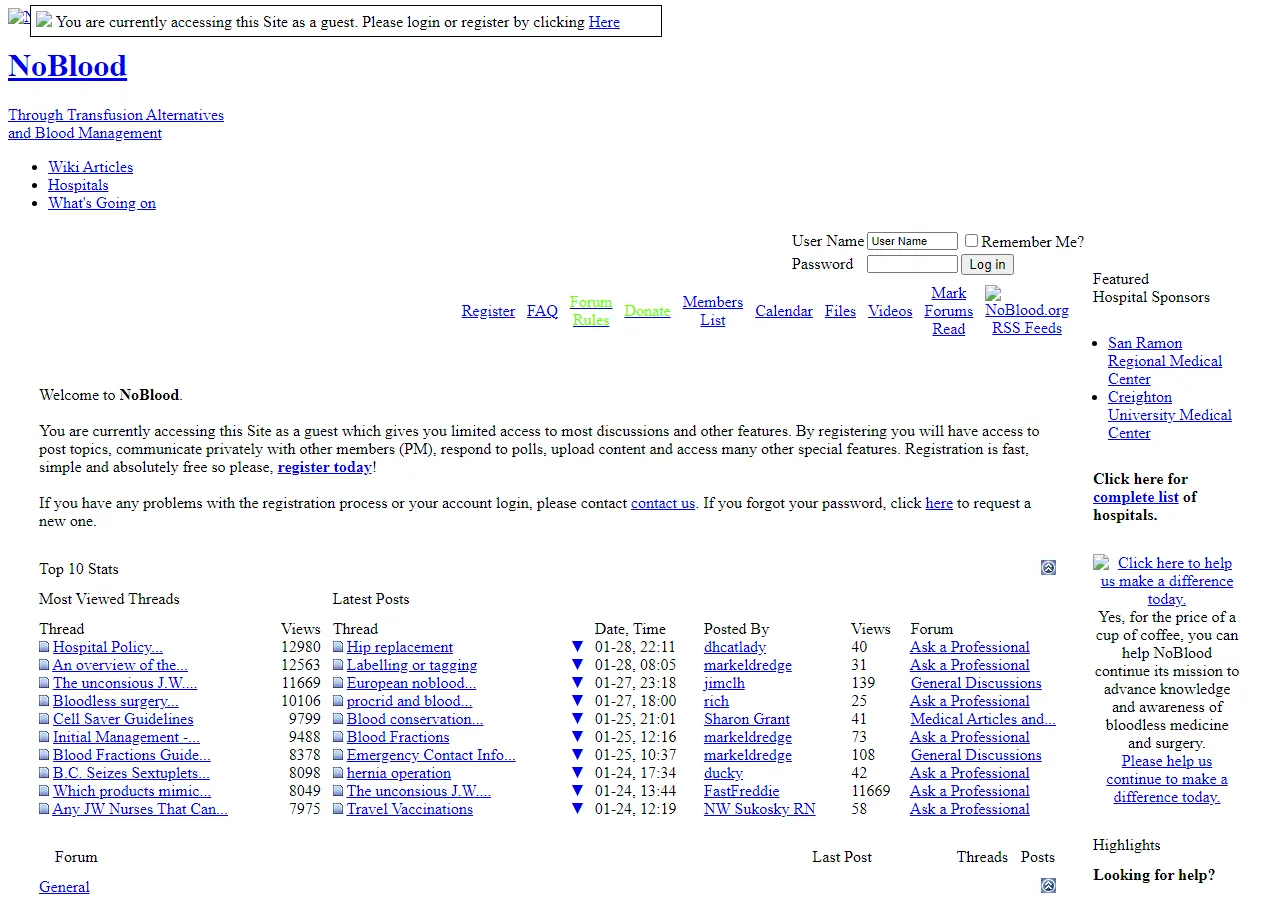This screenshot has height=900, width=1280.
Task: Click the post icon beside Labelling or tagging
Action: 338,665
